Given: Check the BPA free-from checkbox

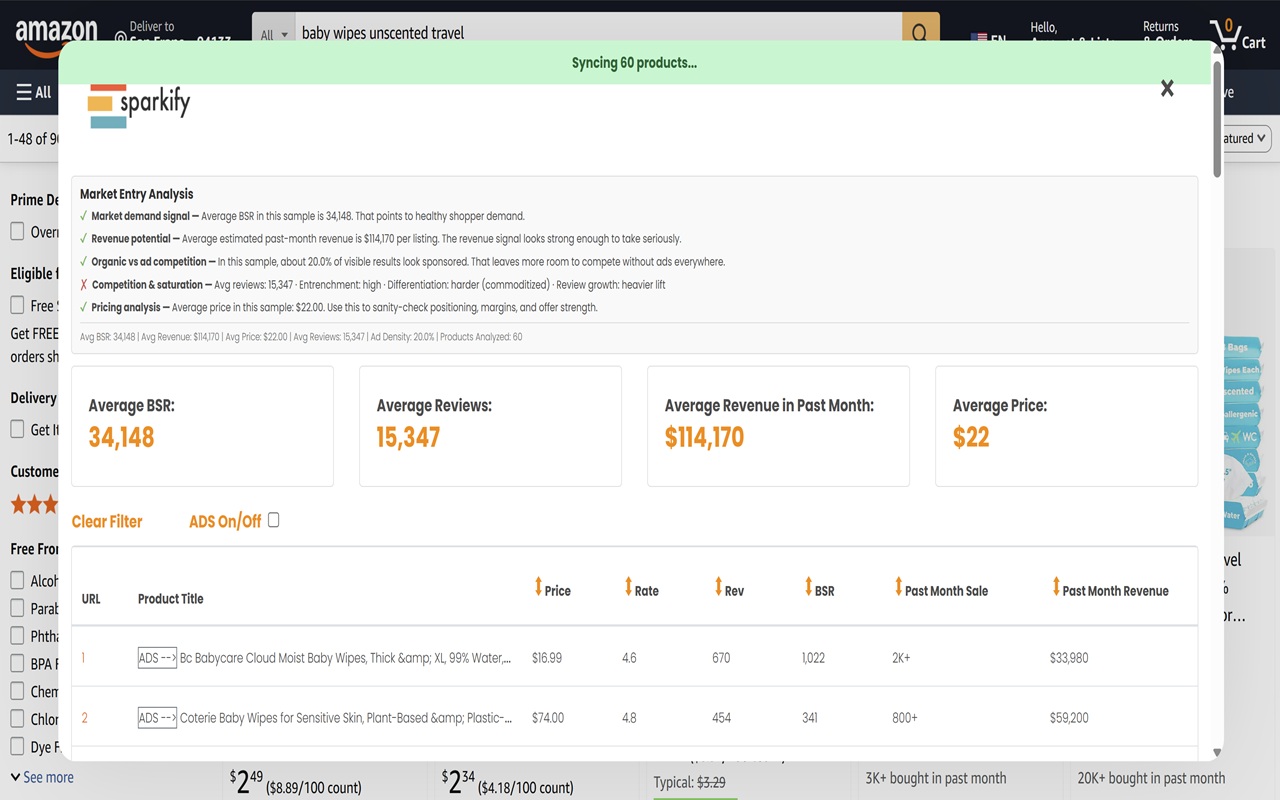Looking at the screenshot, I should click(x=17, y=663).
